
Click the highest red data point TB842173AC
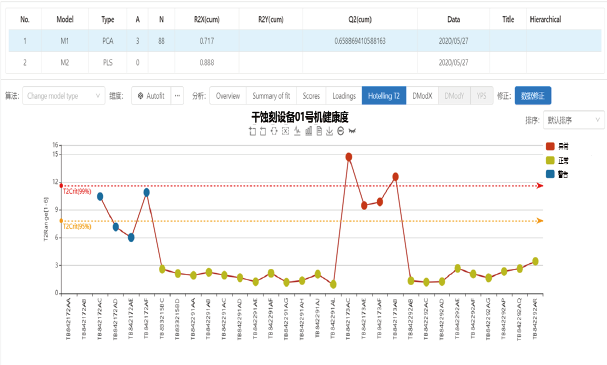tap(349, 157)
